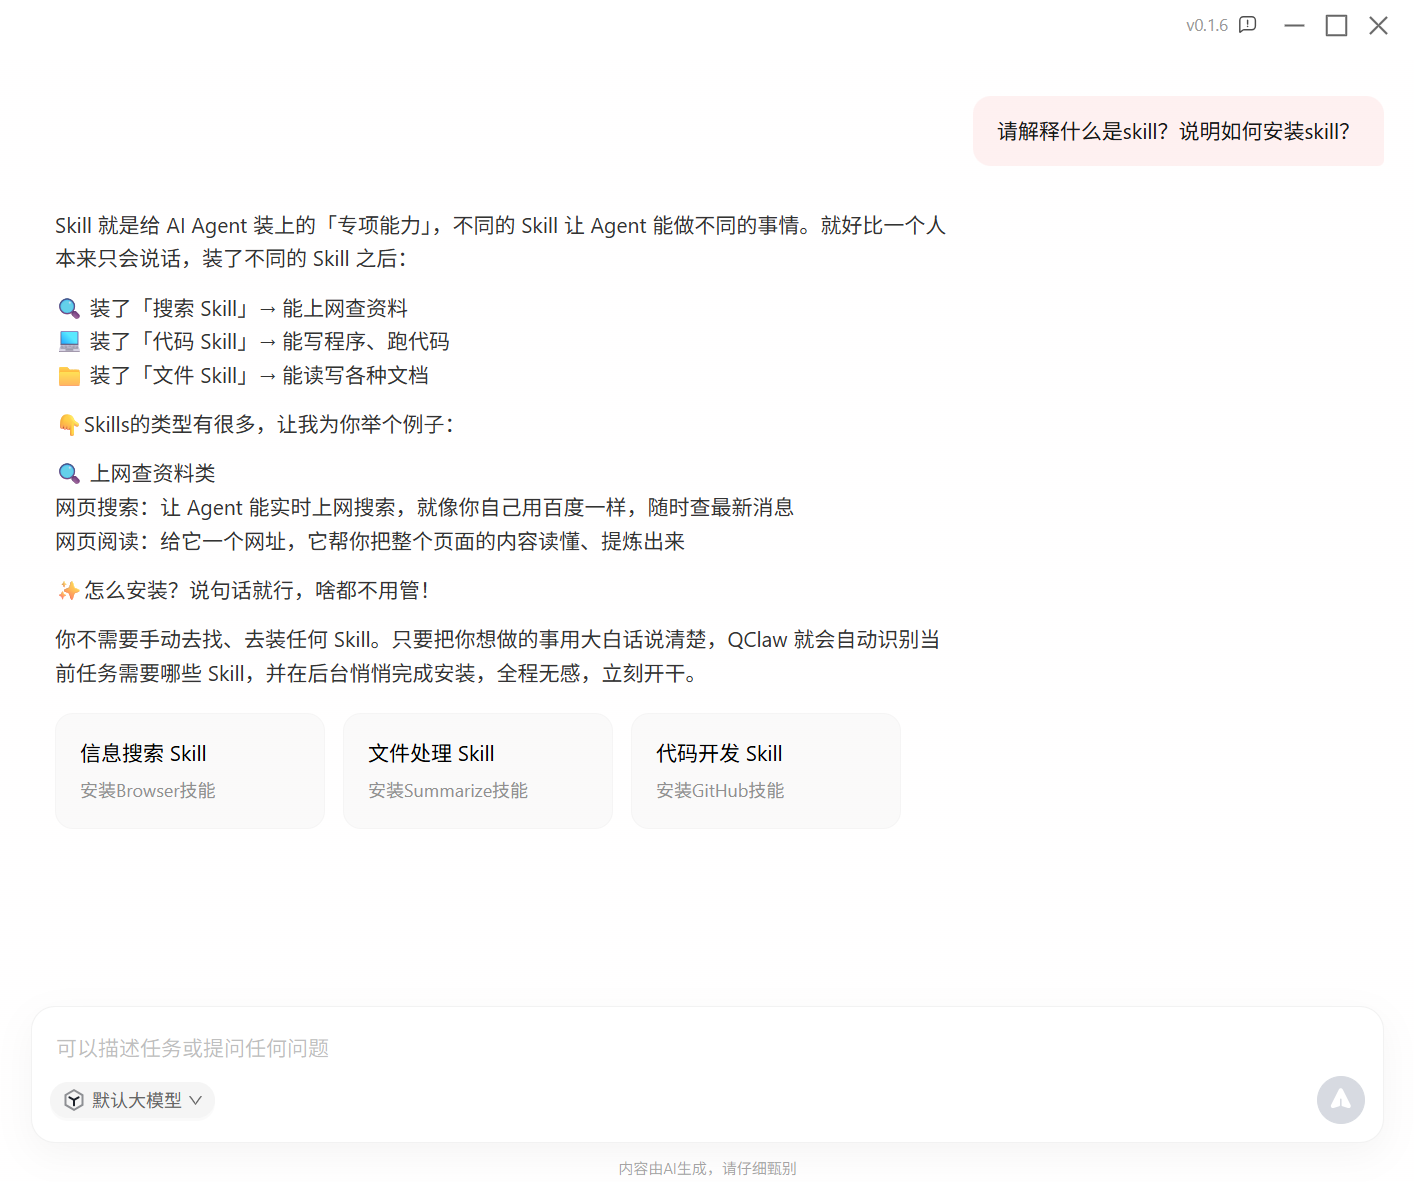Maximize the chat window
This screenshot has height=1182, width=1414.
click(x=1336, y=25)
